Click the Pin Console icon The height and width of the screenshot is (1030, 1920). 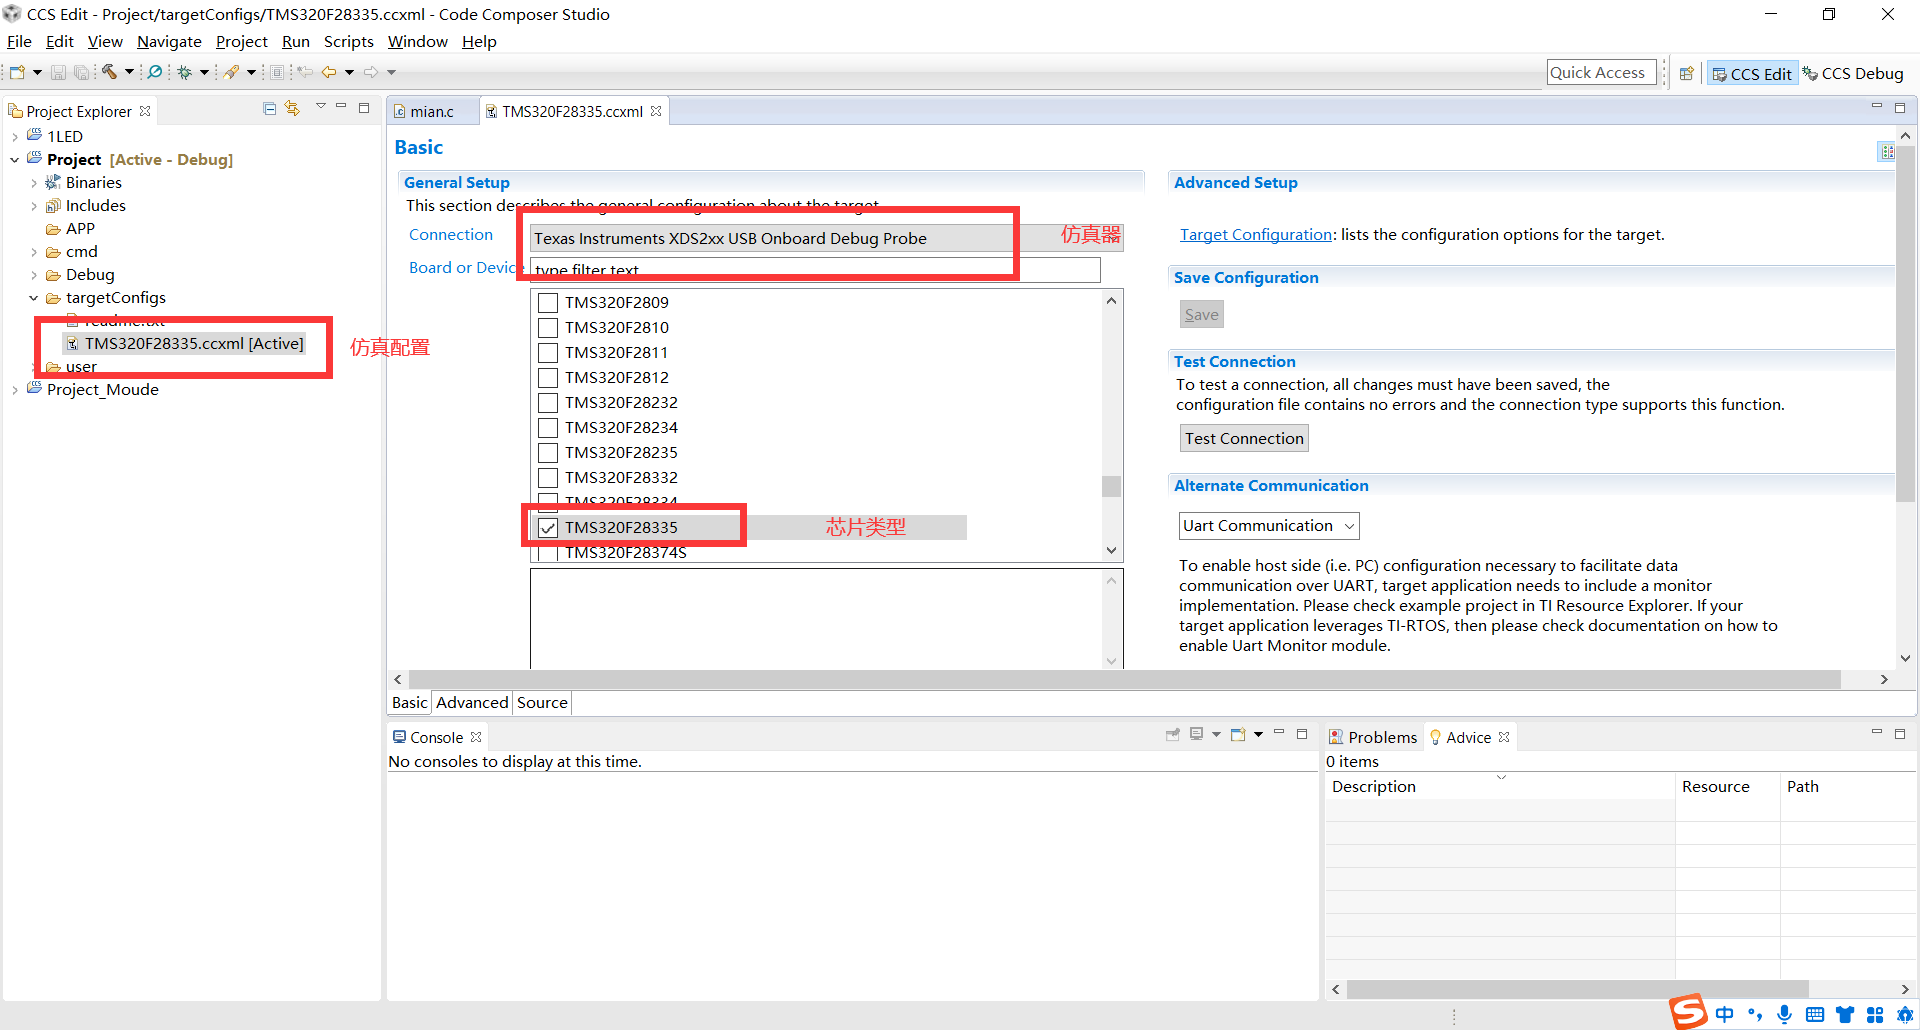coord(1173,734)
